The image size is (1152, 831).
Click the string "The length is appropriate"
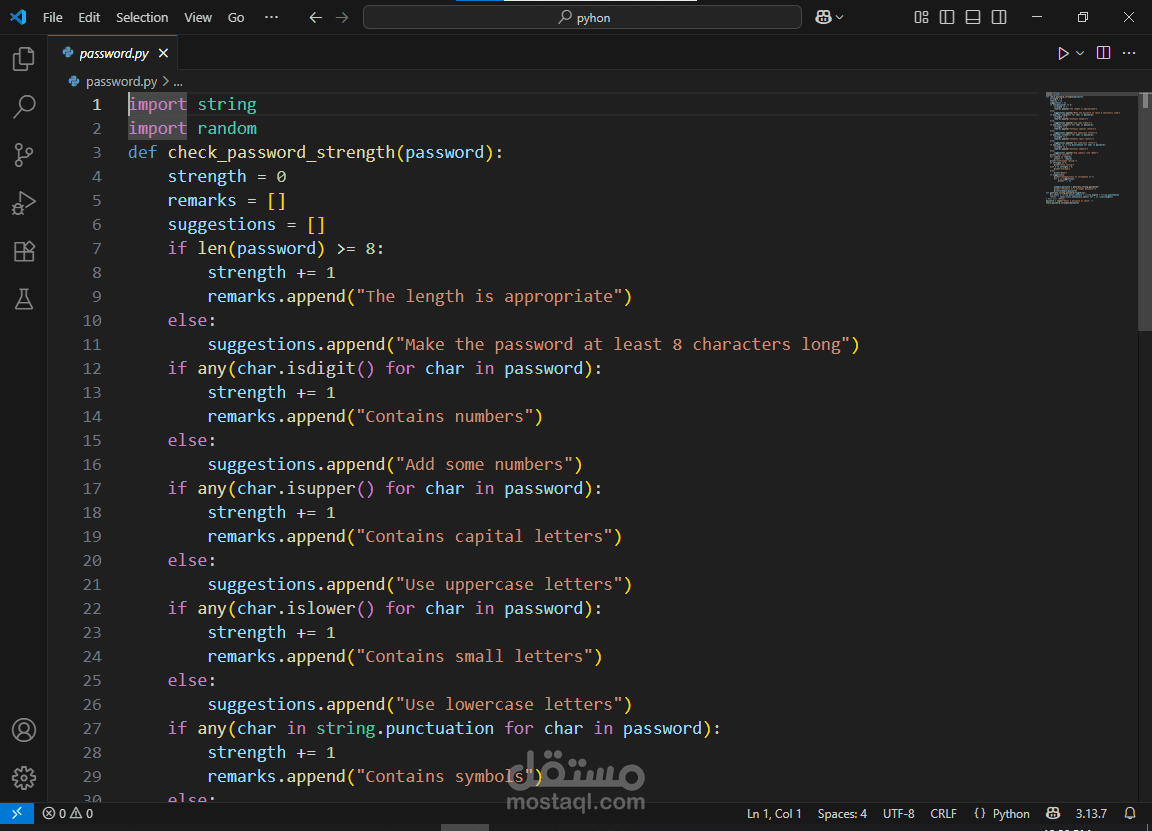pos(489,296)
